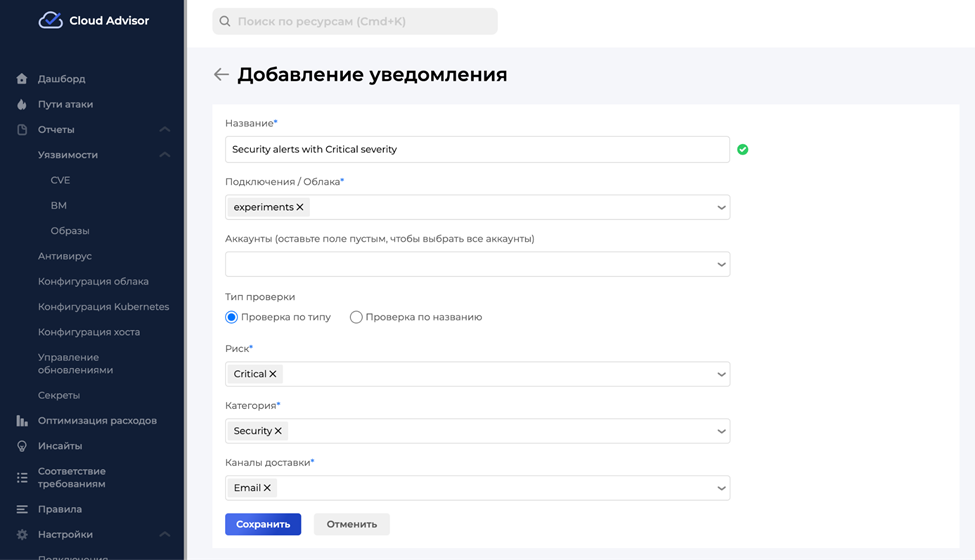This screenshot has width=975, height=560.
Task: Go to the CVE vulnerabilities page
Action: 60,180
